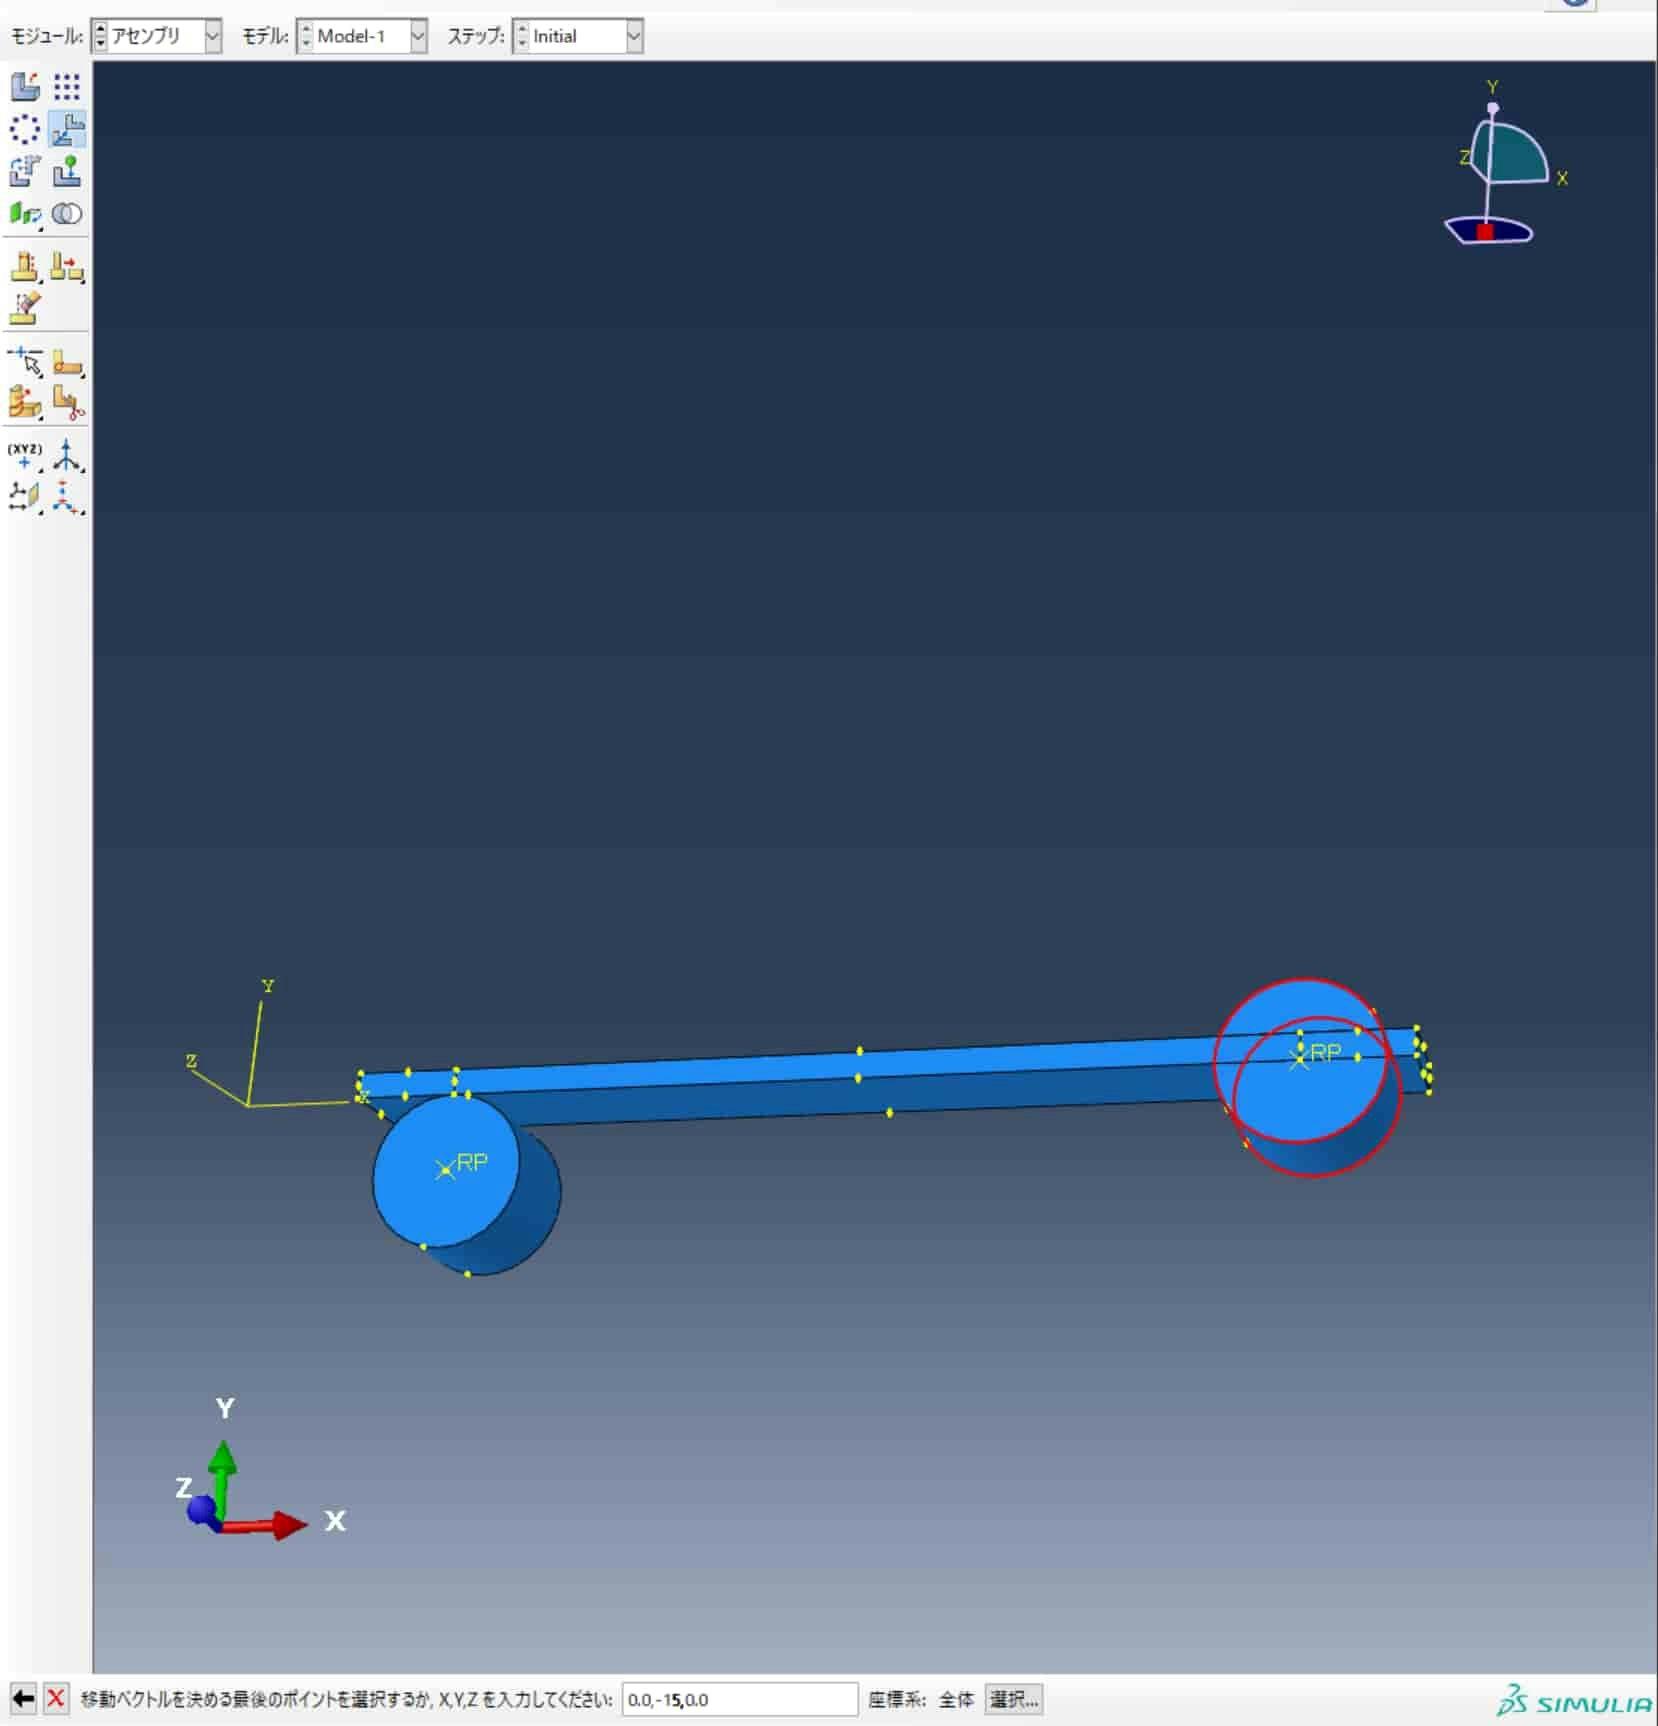Select the Radial Pattern tool

coord(25,129)
